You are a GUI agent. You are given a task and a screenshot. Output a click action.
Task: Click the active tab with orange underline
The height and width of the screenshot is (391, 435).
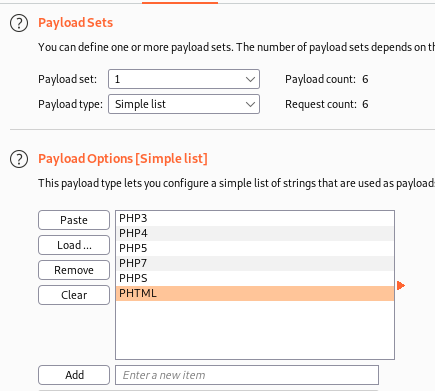tap(180, 1)
